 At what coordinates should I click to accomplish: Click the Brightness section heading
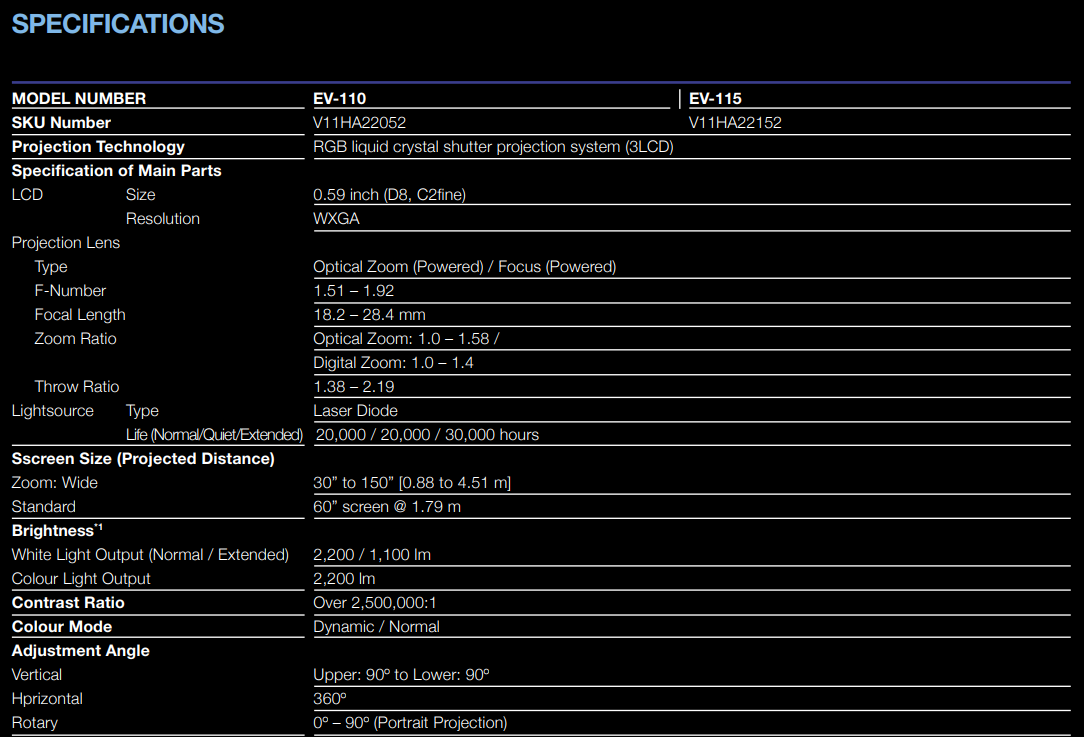point(54,530)
